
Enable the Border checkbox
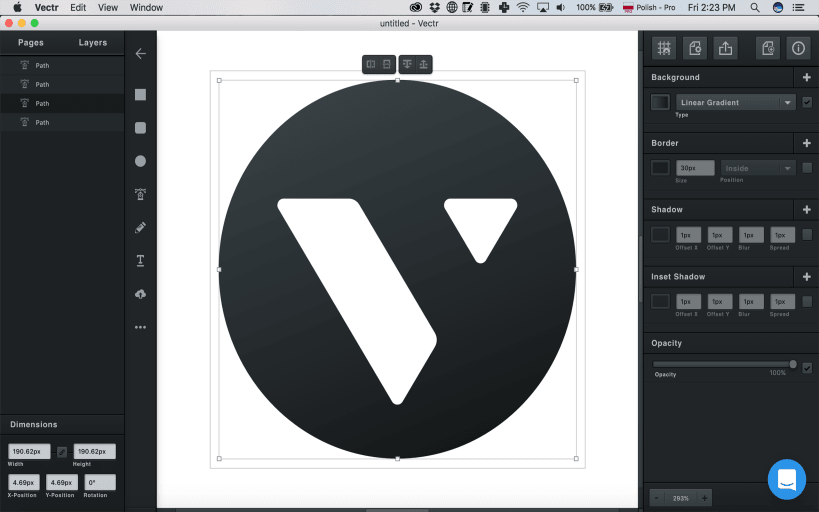point(807,168)
